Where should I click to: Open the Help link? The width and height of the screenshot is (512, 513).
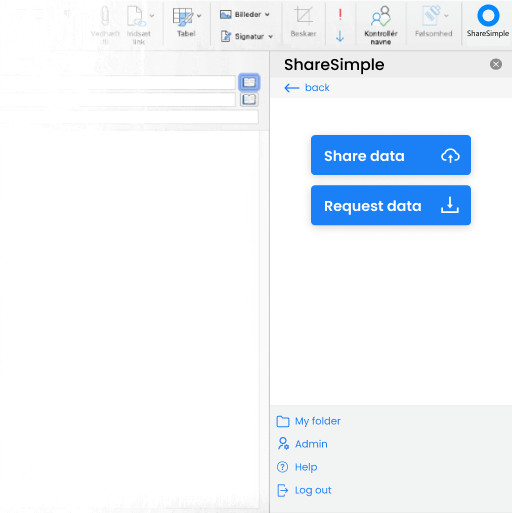(297, 467)
